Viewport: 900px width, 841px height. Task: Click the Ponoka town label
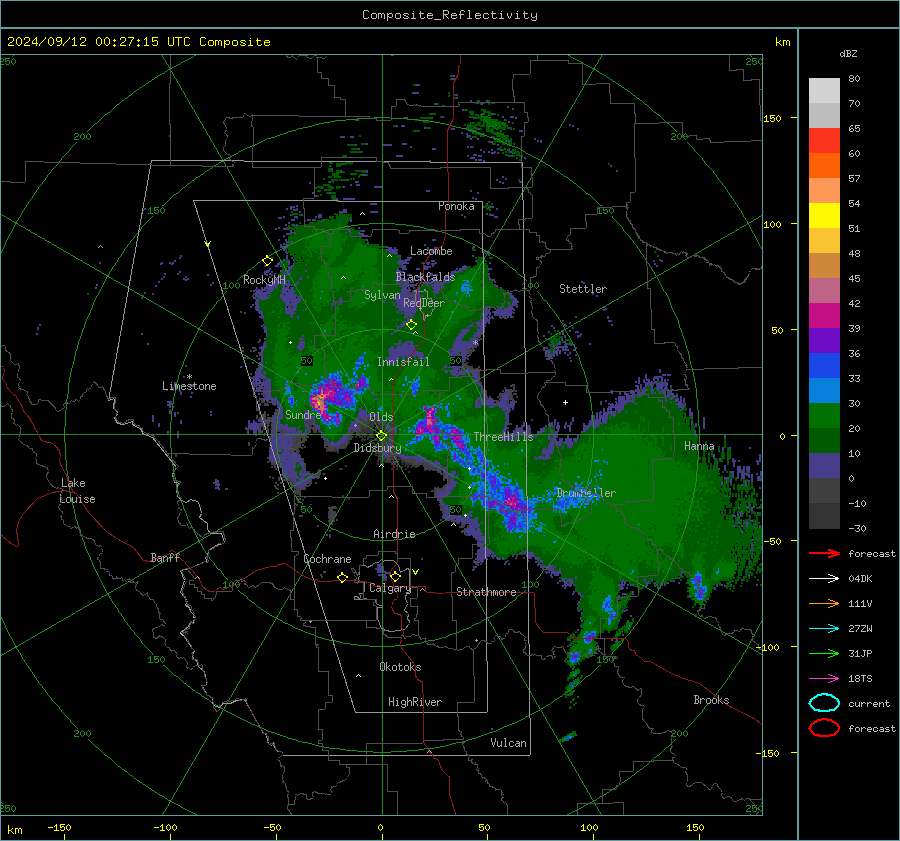456,206
